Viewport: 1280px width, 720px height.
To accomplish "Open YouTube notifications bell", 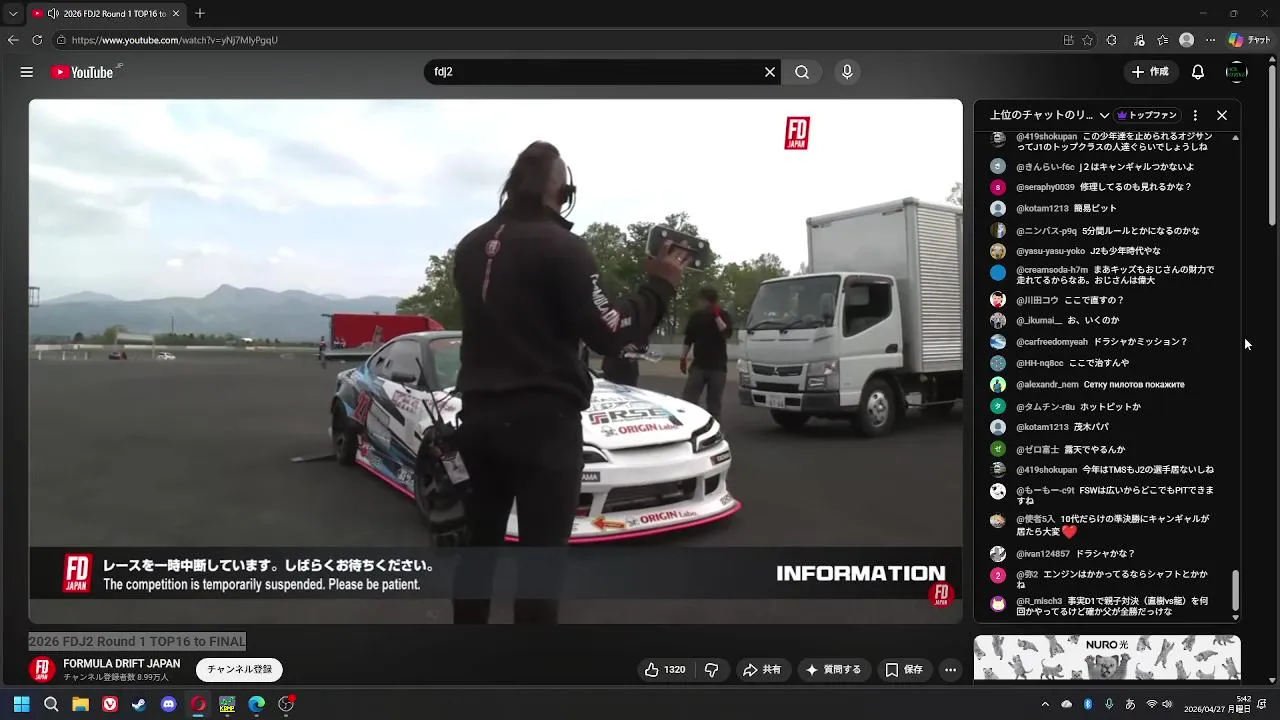I will [x=1198, y=72].
